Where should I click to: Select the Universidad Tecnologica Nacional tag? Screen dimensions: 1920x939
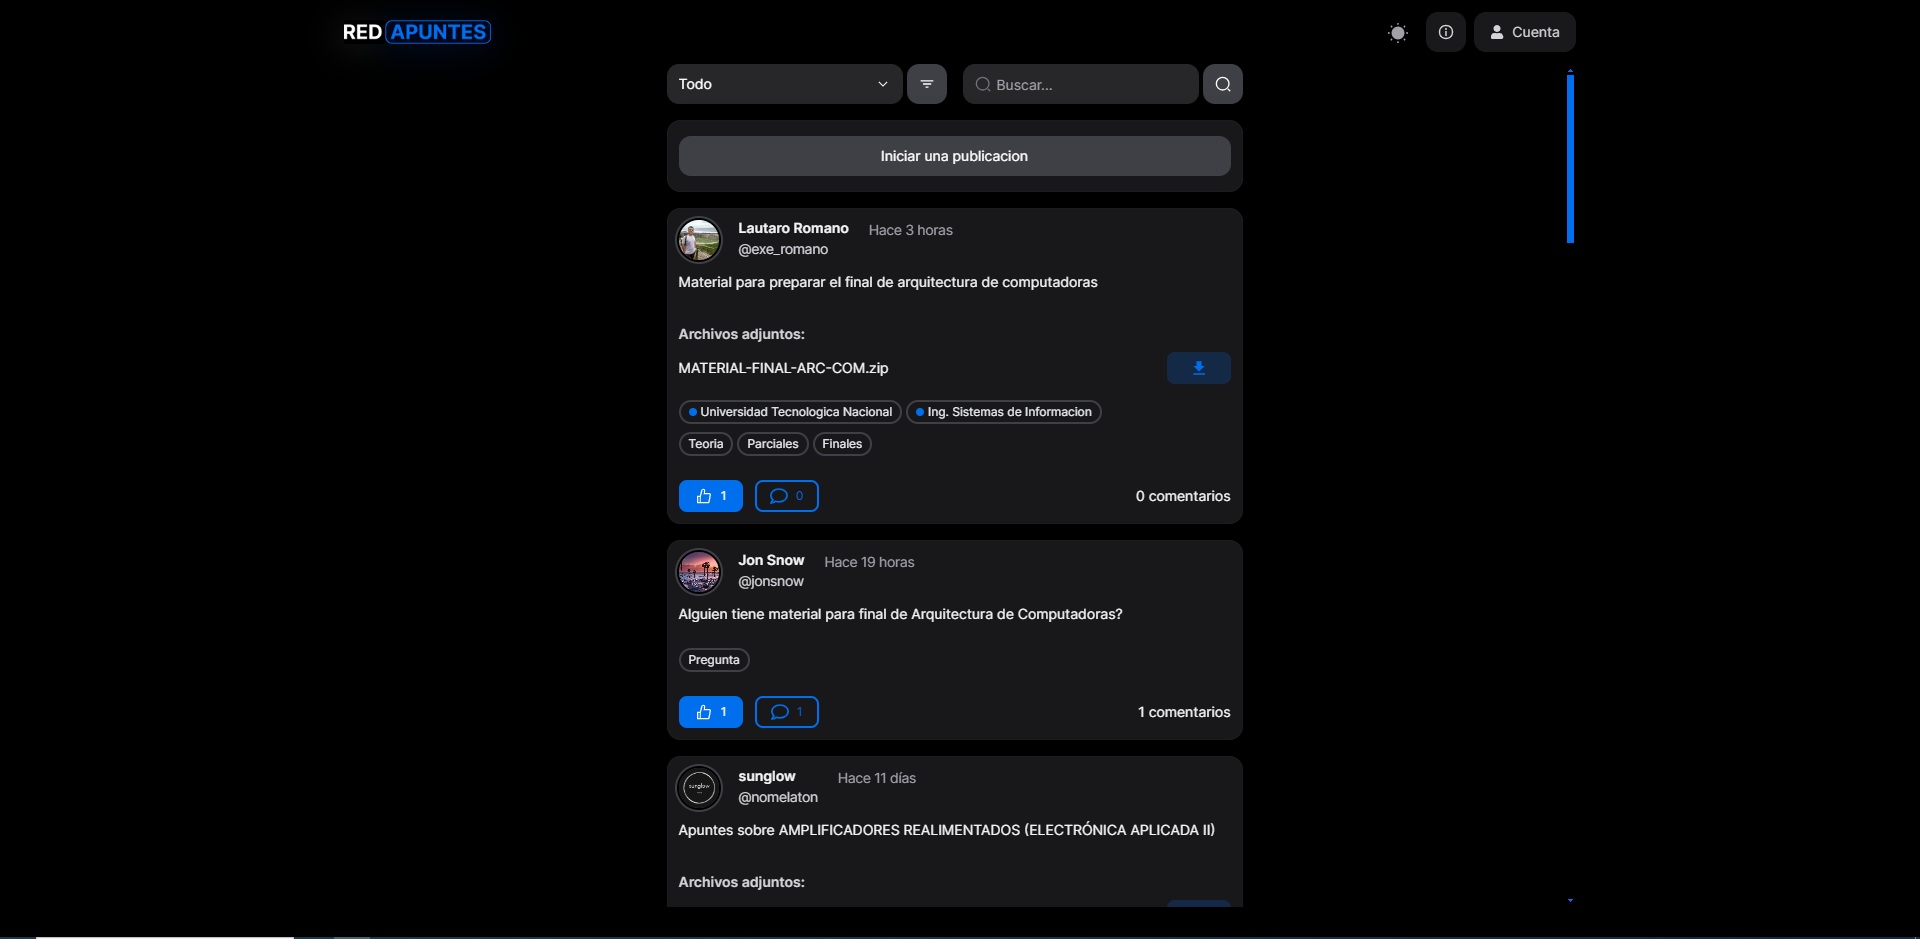pyautogui.click(x=790, y=412)
